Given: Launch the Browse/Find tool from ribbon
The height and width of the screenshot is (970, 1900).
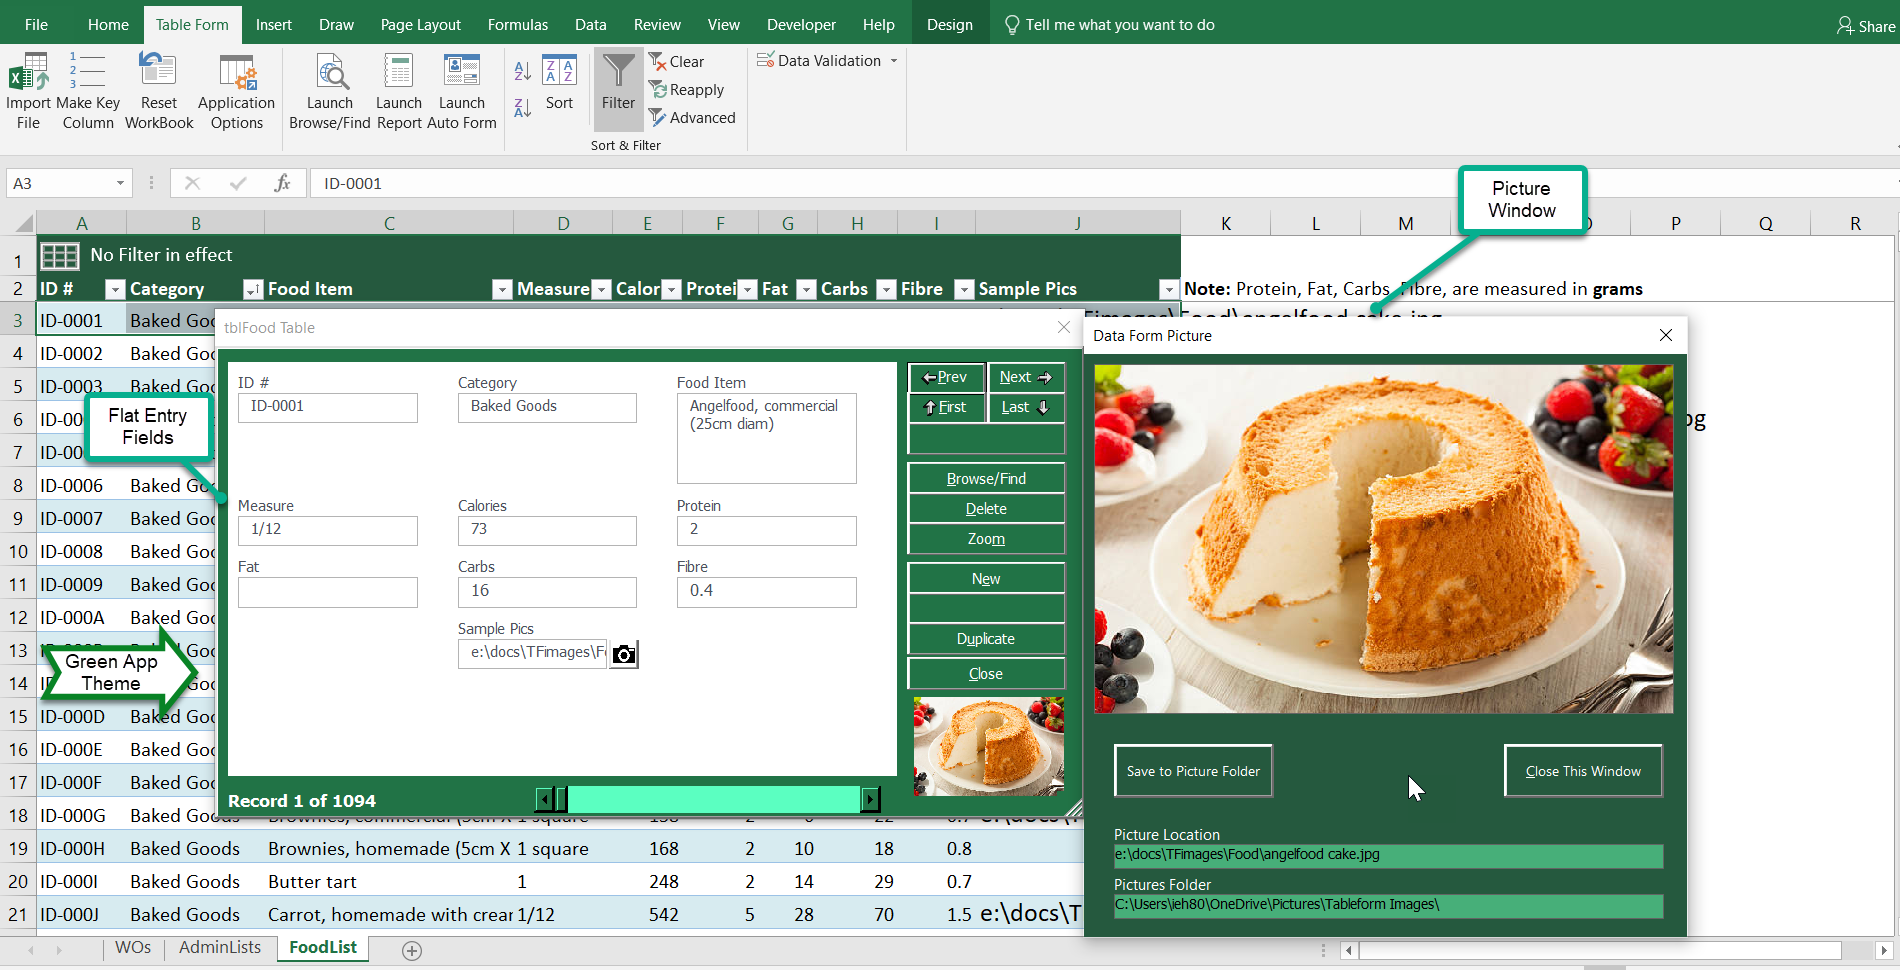Looking at the screenshot, I should (x=329, y=90).
